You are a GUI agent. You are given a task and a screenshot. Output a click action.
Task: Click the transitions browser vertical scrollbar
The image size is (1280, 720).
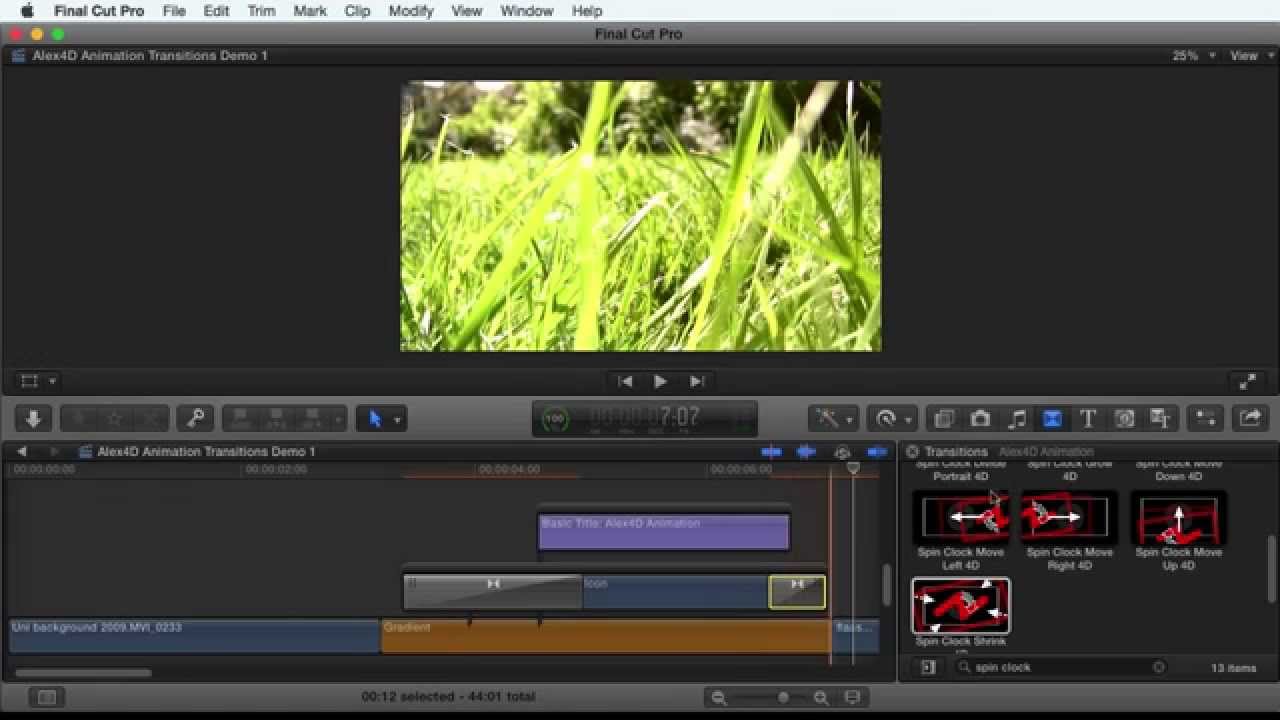pos(1272,568)
